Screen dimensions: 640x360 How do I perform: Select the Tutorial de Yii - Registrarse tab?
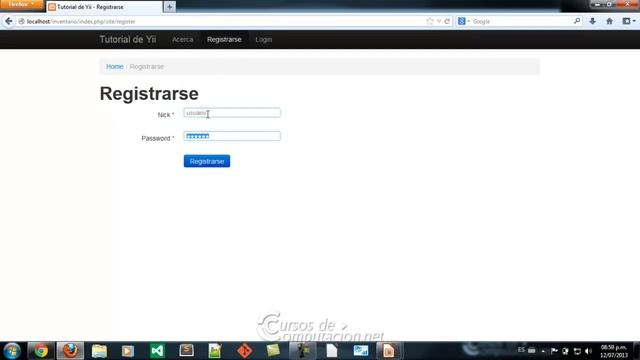click(104, 7)
